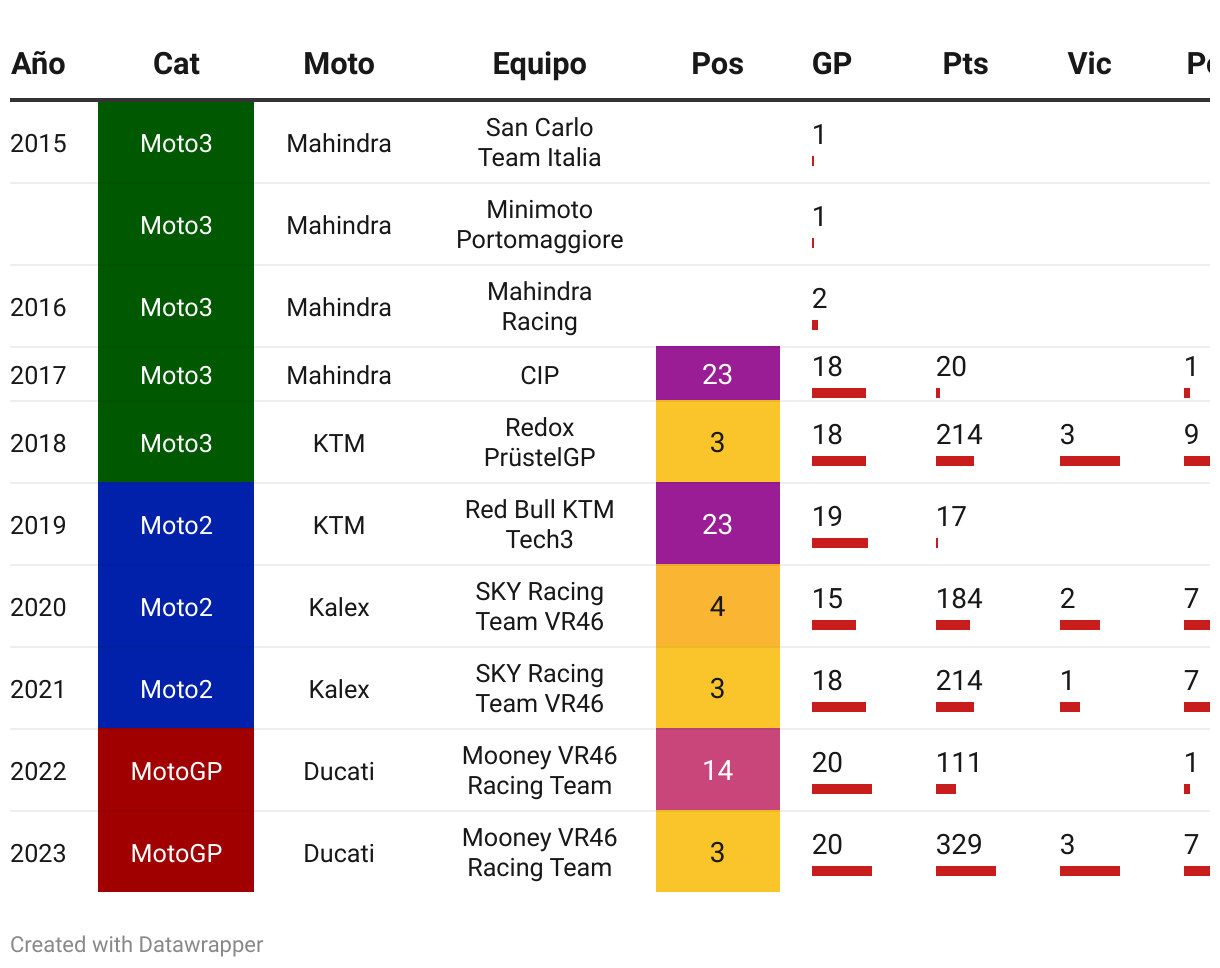Click the green Moto3 cell for 2015
1220x968 pixels.
(x=176, y=143)
